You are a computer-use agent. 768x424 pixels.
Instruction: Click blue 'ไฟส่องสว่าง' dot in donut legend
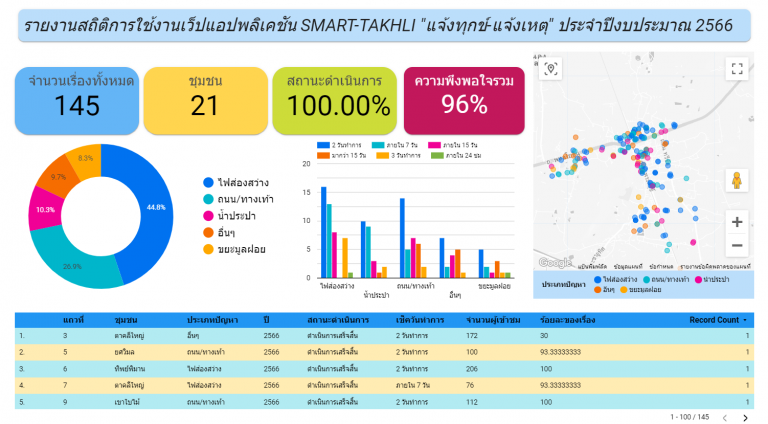(208, 183)
